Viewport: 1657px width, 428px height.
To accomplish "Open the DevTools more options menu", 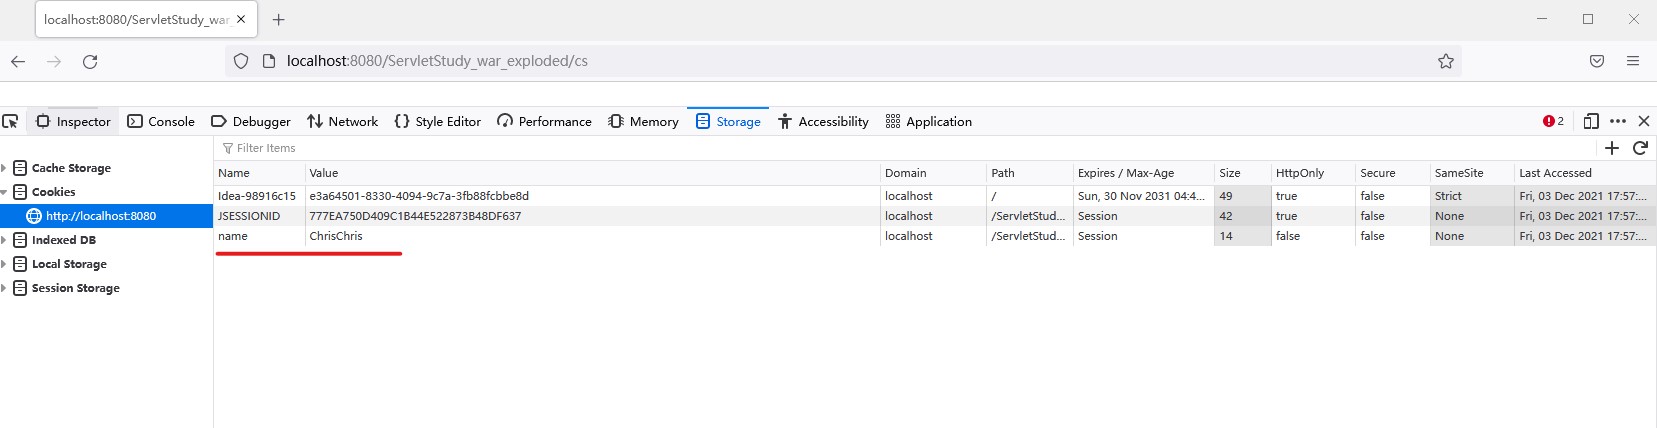I will (1618, 121).
